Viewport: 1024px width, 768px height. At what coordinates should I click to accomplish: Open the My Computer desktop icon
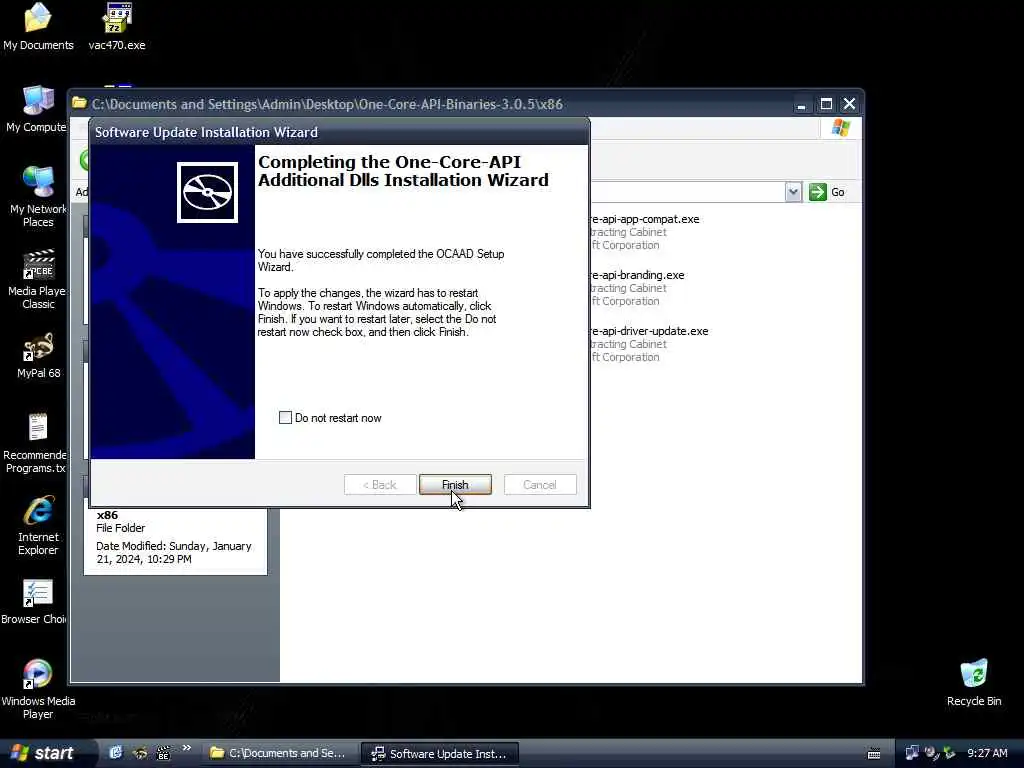point(37,109)
